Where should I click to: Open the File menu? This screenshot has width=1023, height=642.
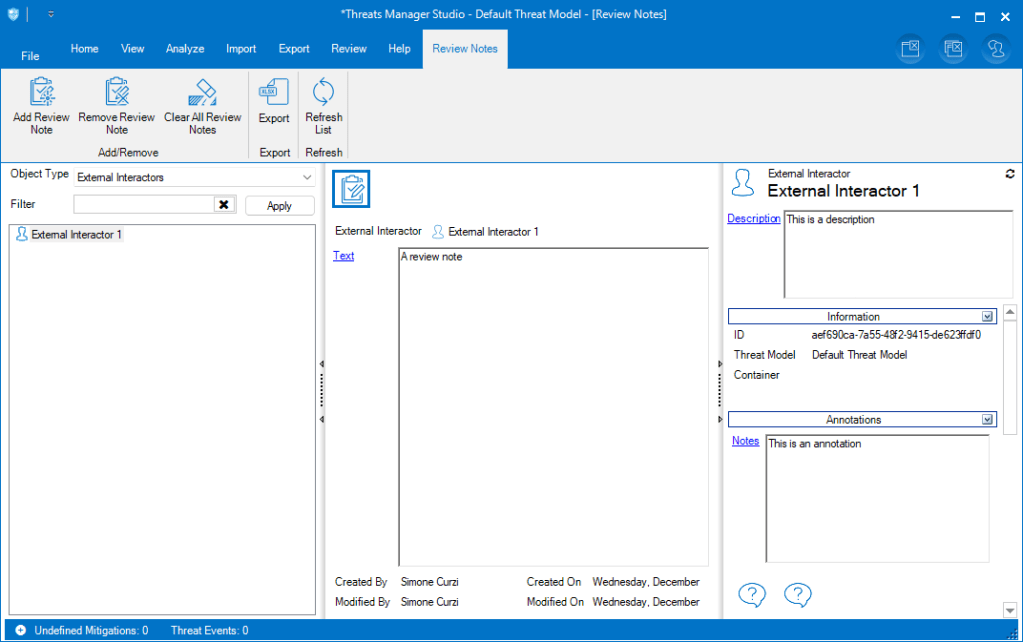click(x=30, y=56)
